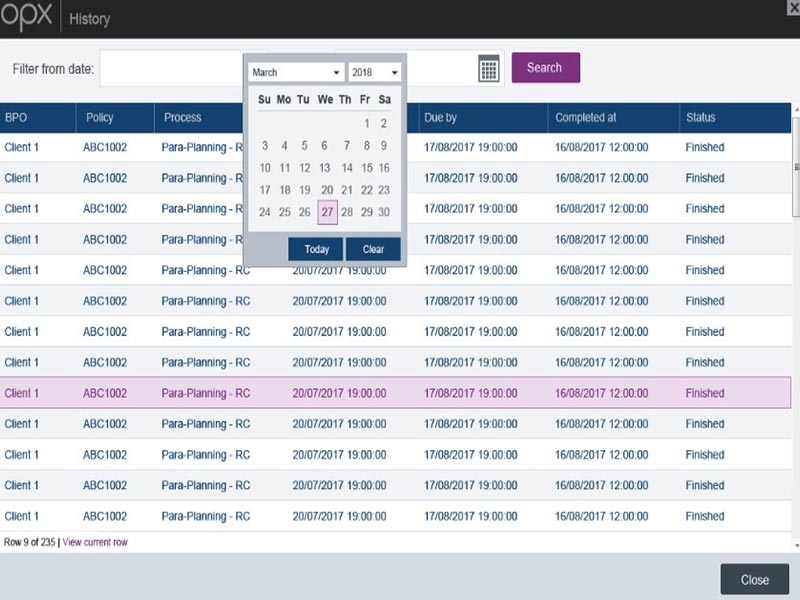Click the BPO column header

tap(18, 117)
